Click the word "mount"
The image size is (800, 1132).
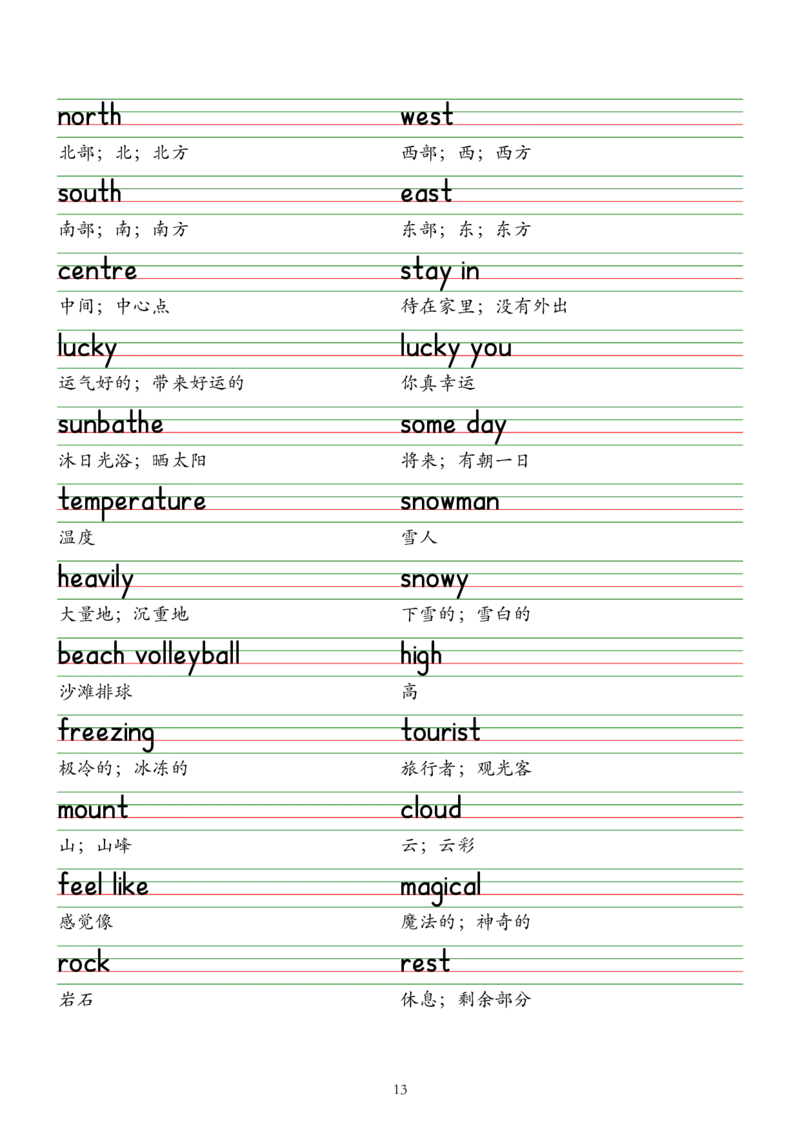[x=92, y=809]
